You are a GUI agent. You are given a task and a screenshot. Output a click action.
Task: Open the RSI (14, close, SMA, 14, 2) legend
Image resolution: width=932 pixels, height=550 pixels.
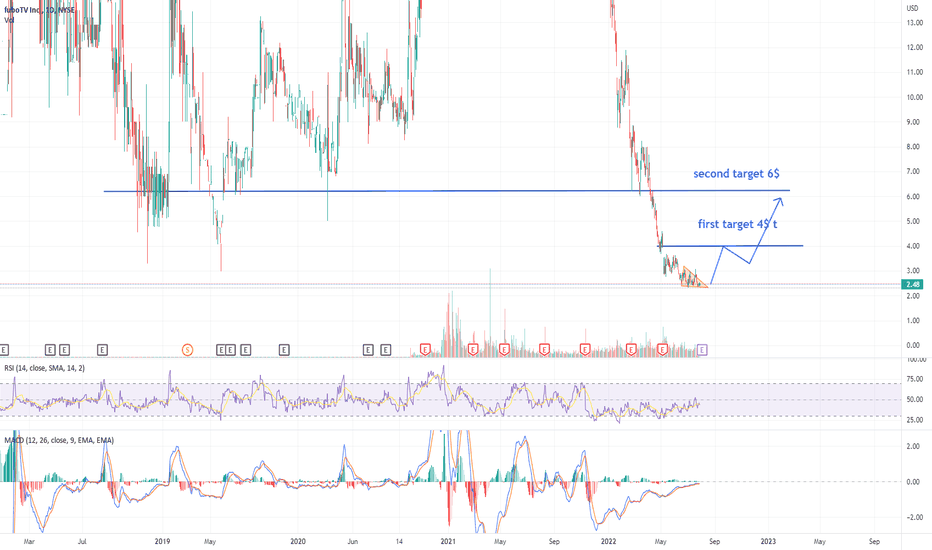coord(45,368)
